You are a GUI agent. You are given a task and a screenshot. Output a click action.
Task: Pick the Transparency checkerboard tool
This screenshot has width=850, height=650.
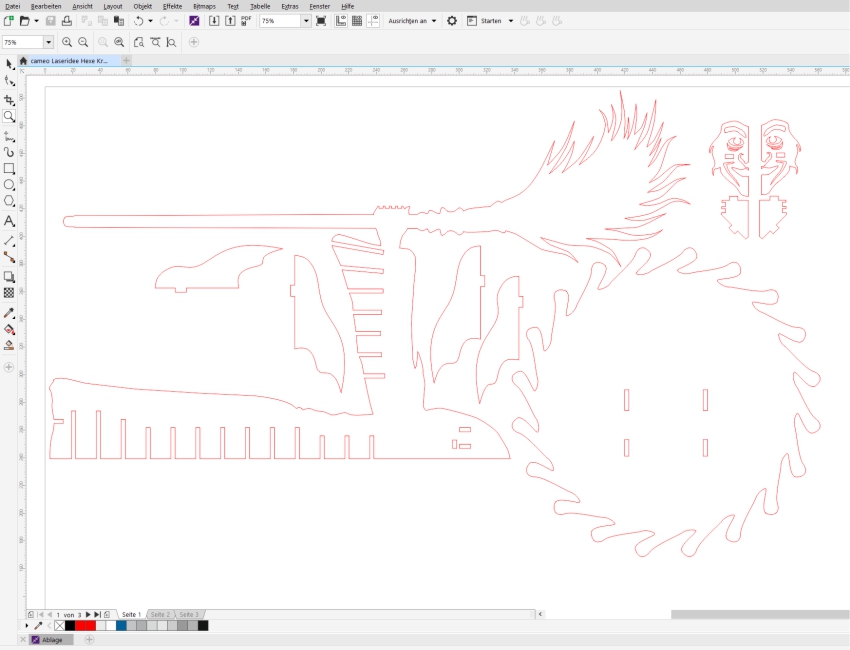pyautogui.click(x=9, y=293)
